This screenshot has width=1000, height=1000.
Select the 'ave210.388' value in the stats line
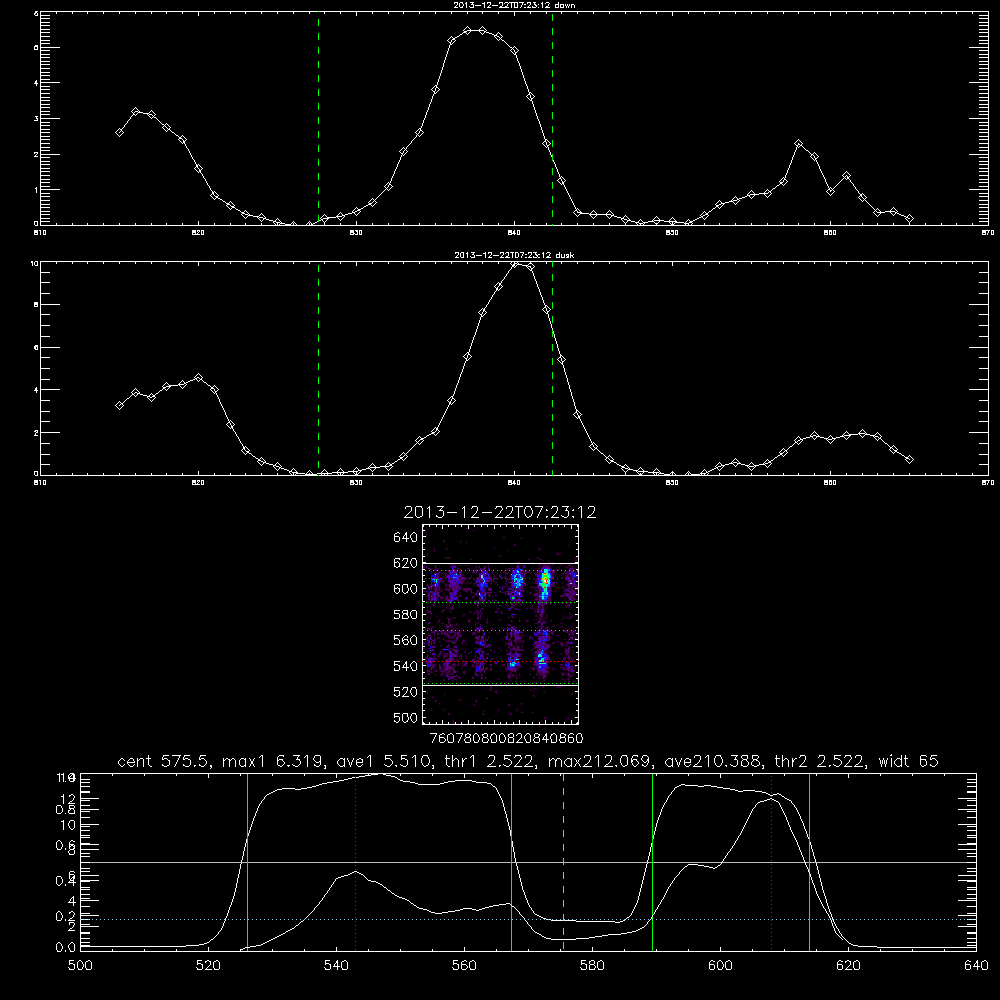(x=714, y=761)
